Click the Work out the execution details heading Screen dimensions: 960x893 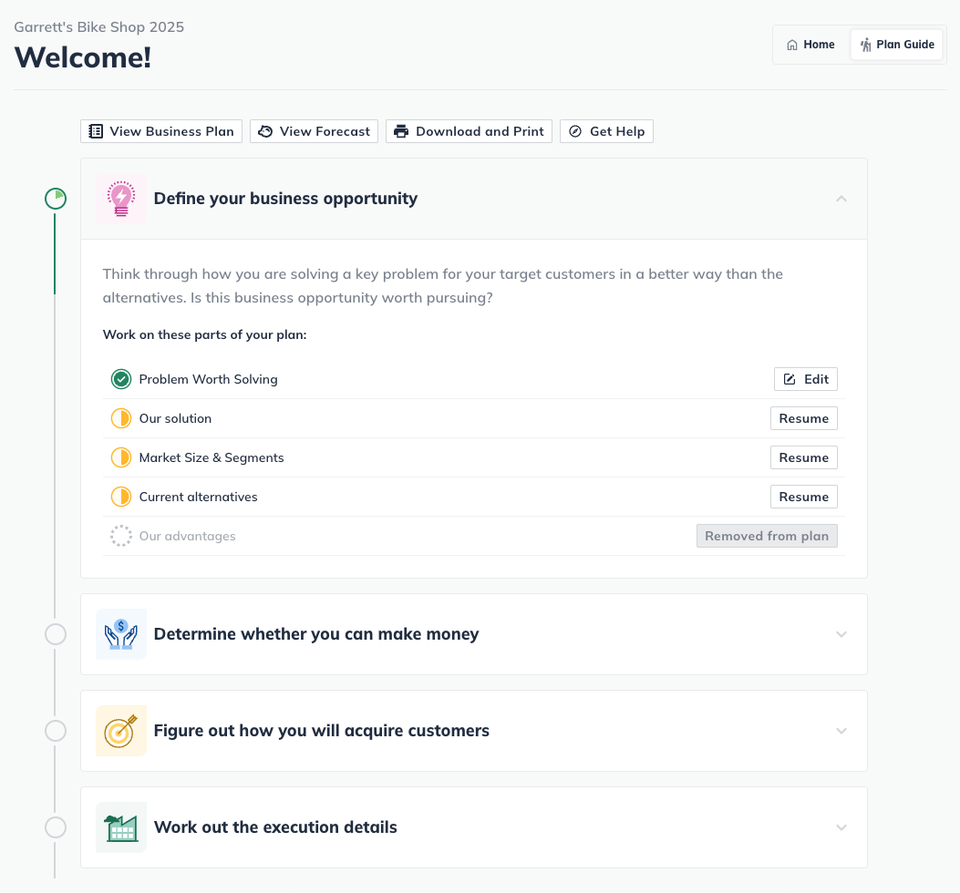tap(276, 828)
